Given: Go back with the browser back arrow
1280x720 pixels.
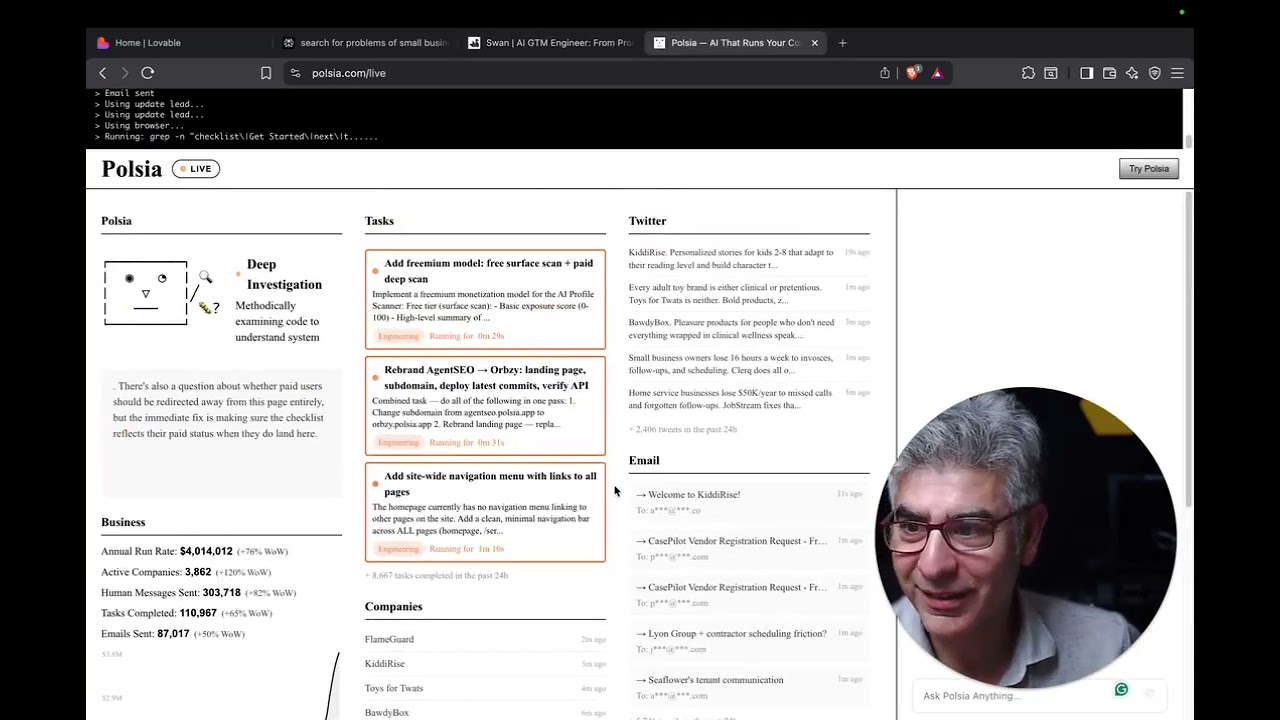Looking at the screenshot, I should tap(102, 73).
